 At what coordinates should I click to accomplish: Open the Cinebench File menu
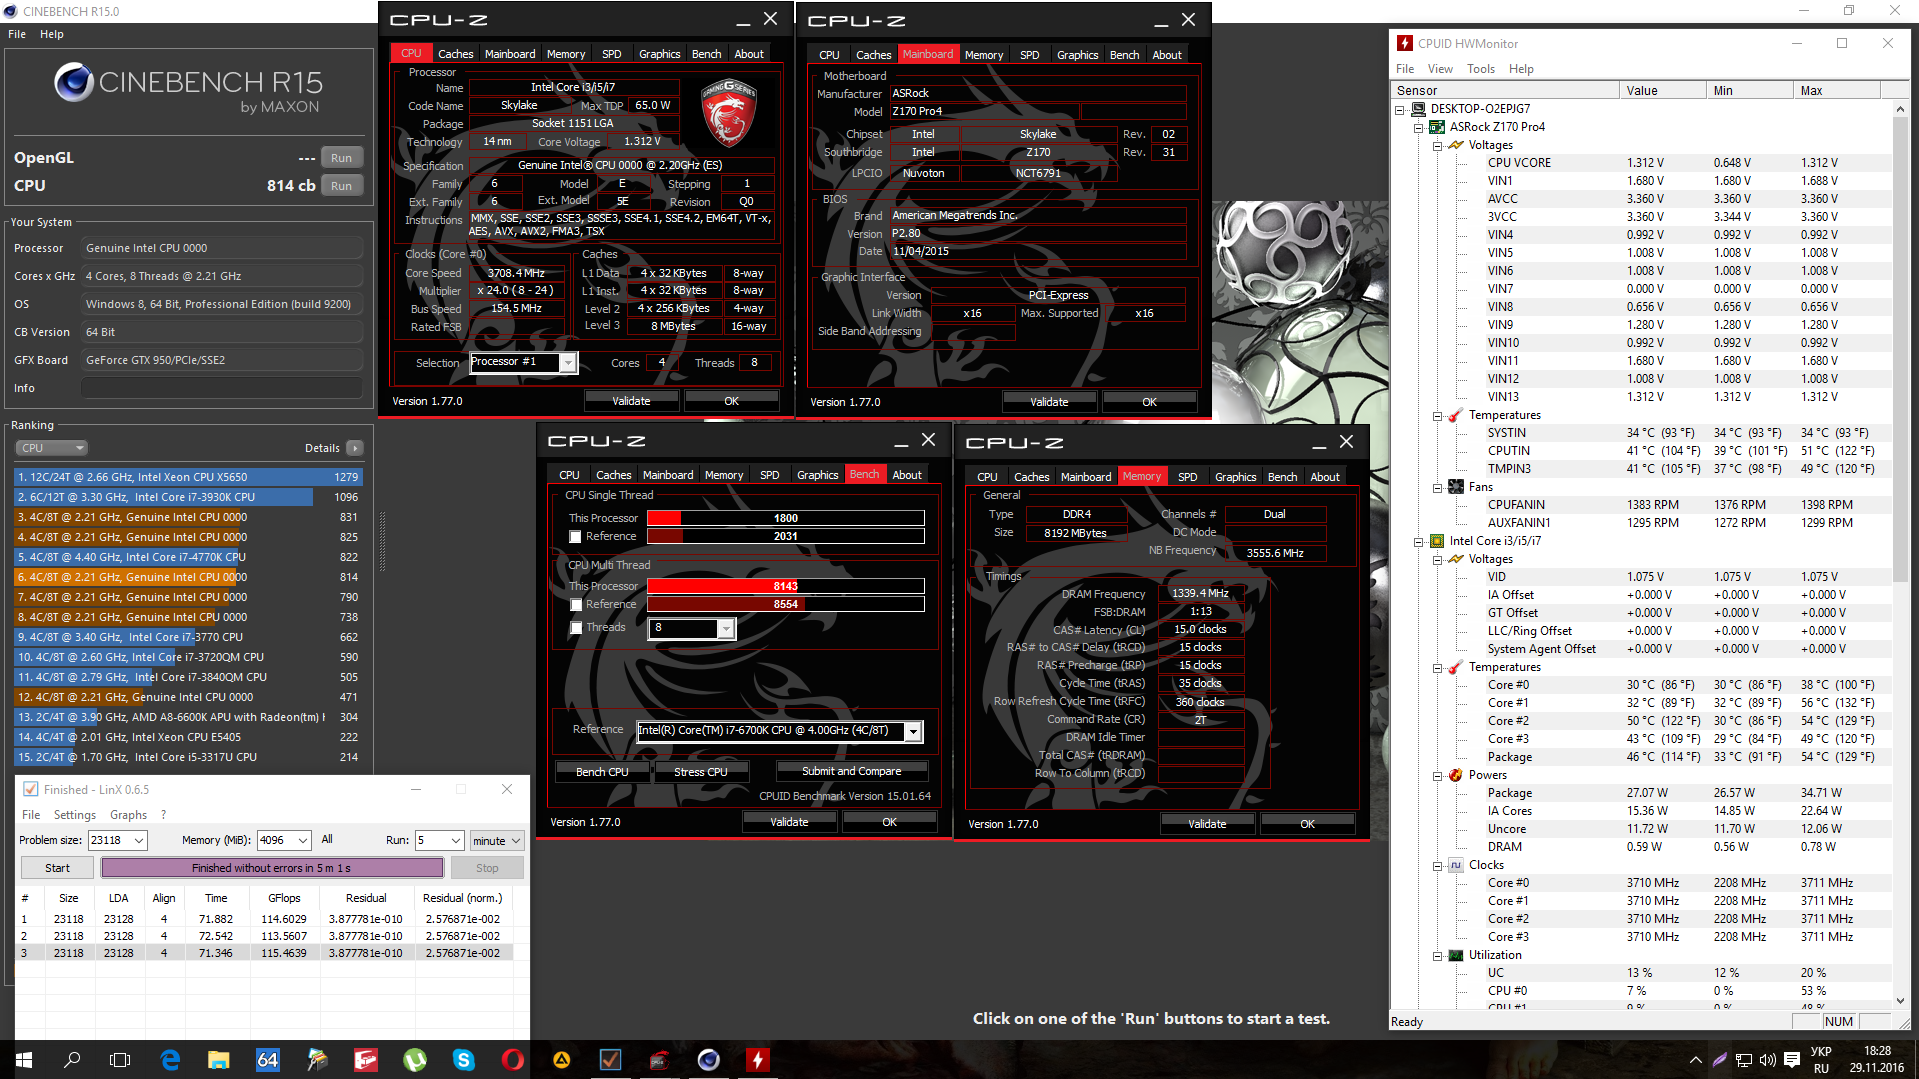pos(17,34)
